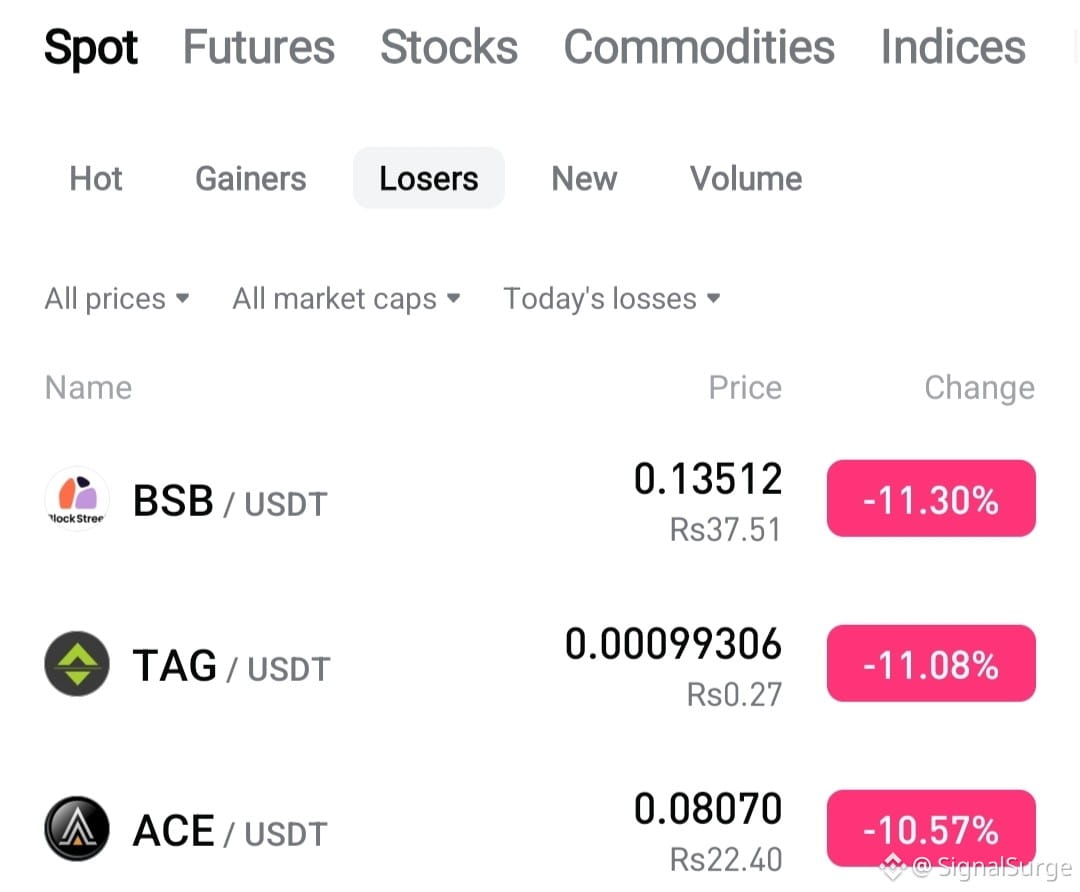Open the Commodities tab

coord(699,47)
